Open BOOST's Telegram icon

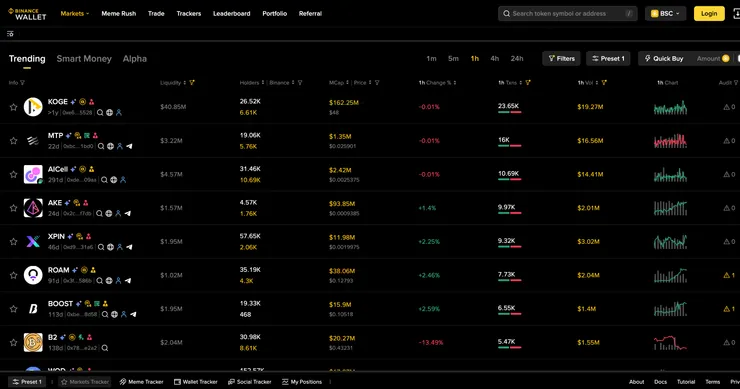click(133, 314)
